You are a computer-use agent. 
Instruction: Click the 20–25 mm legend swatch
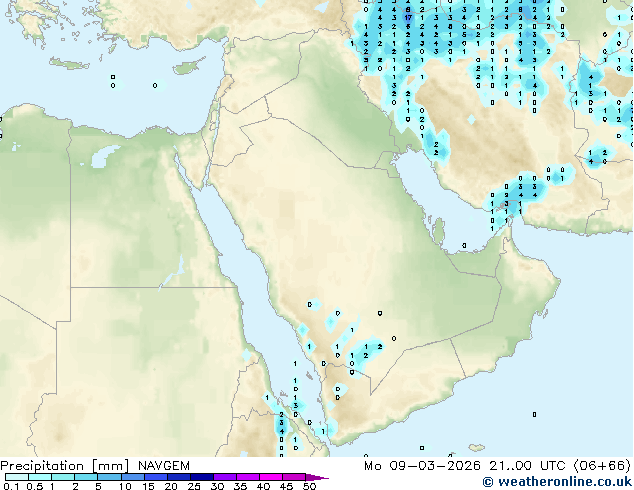pos(178,477)
